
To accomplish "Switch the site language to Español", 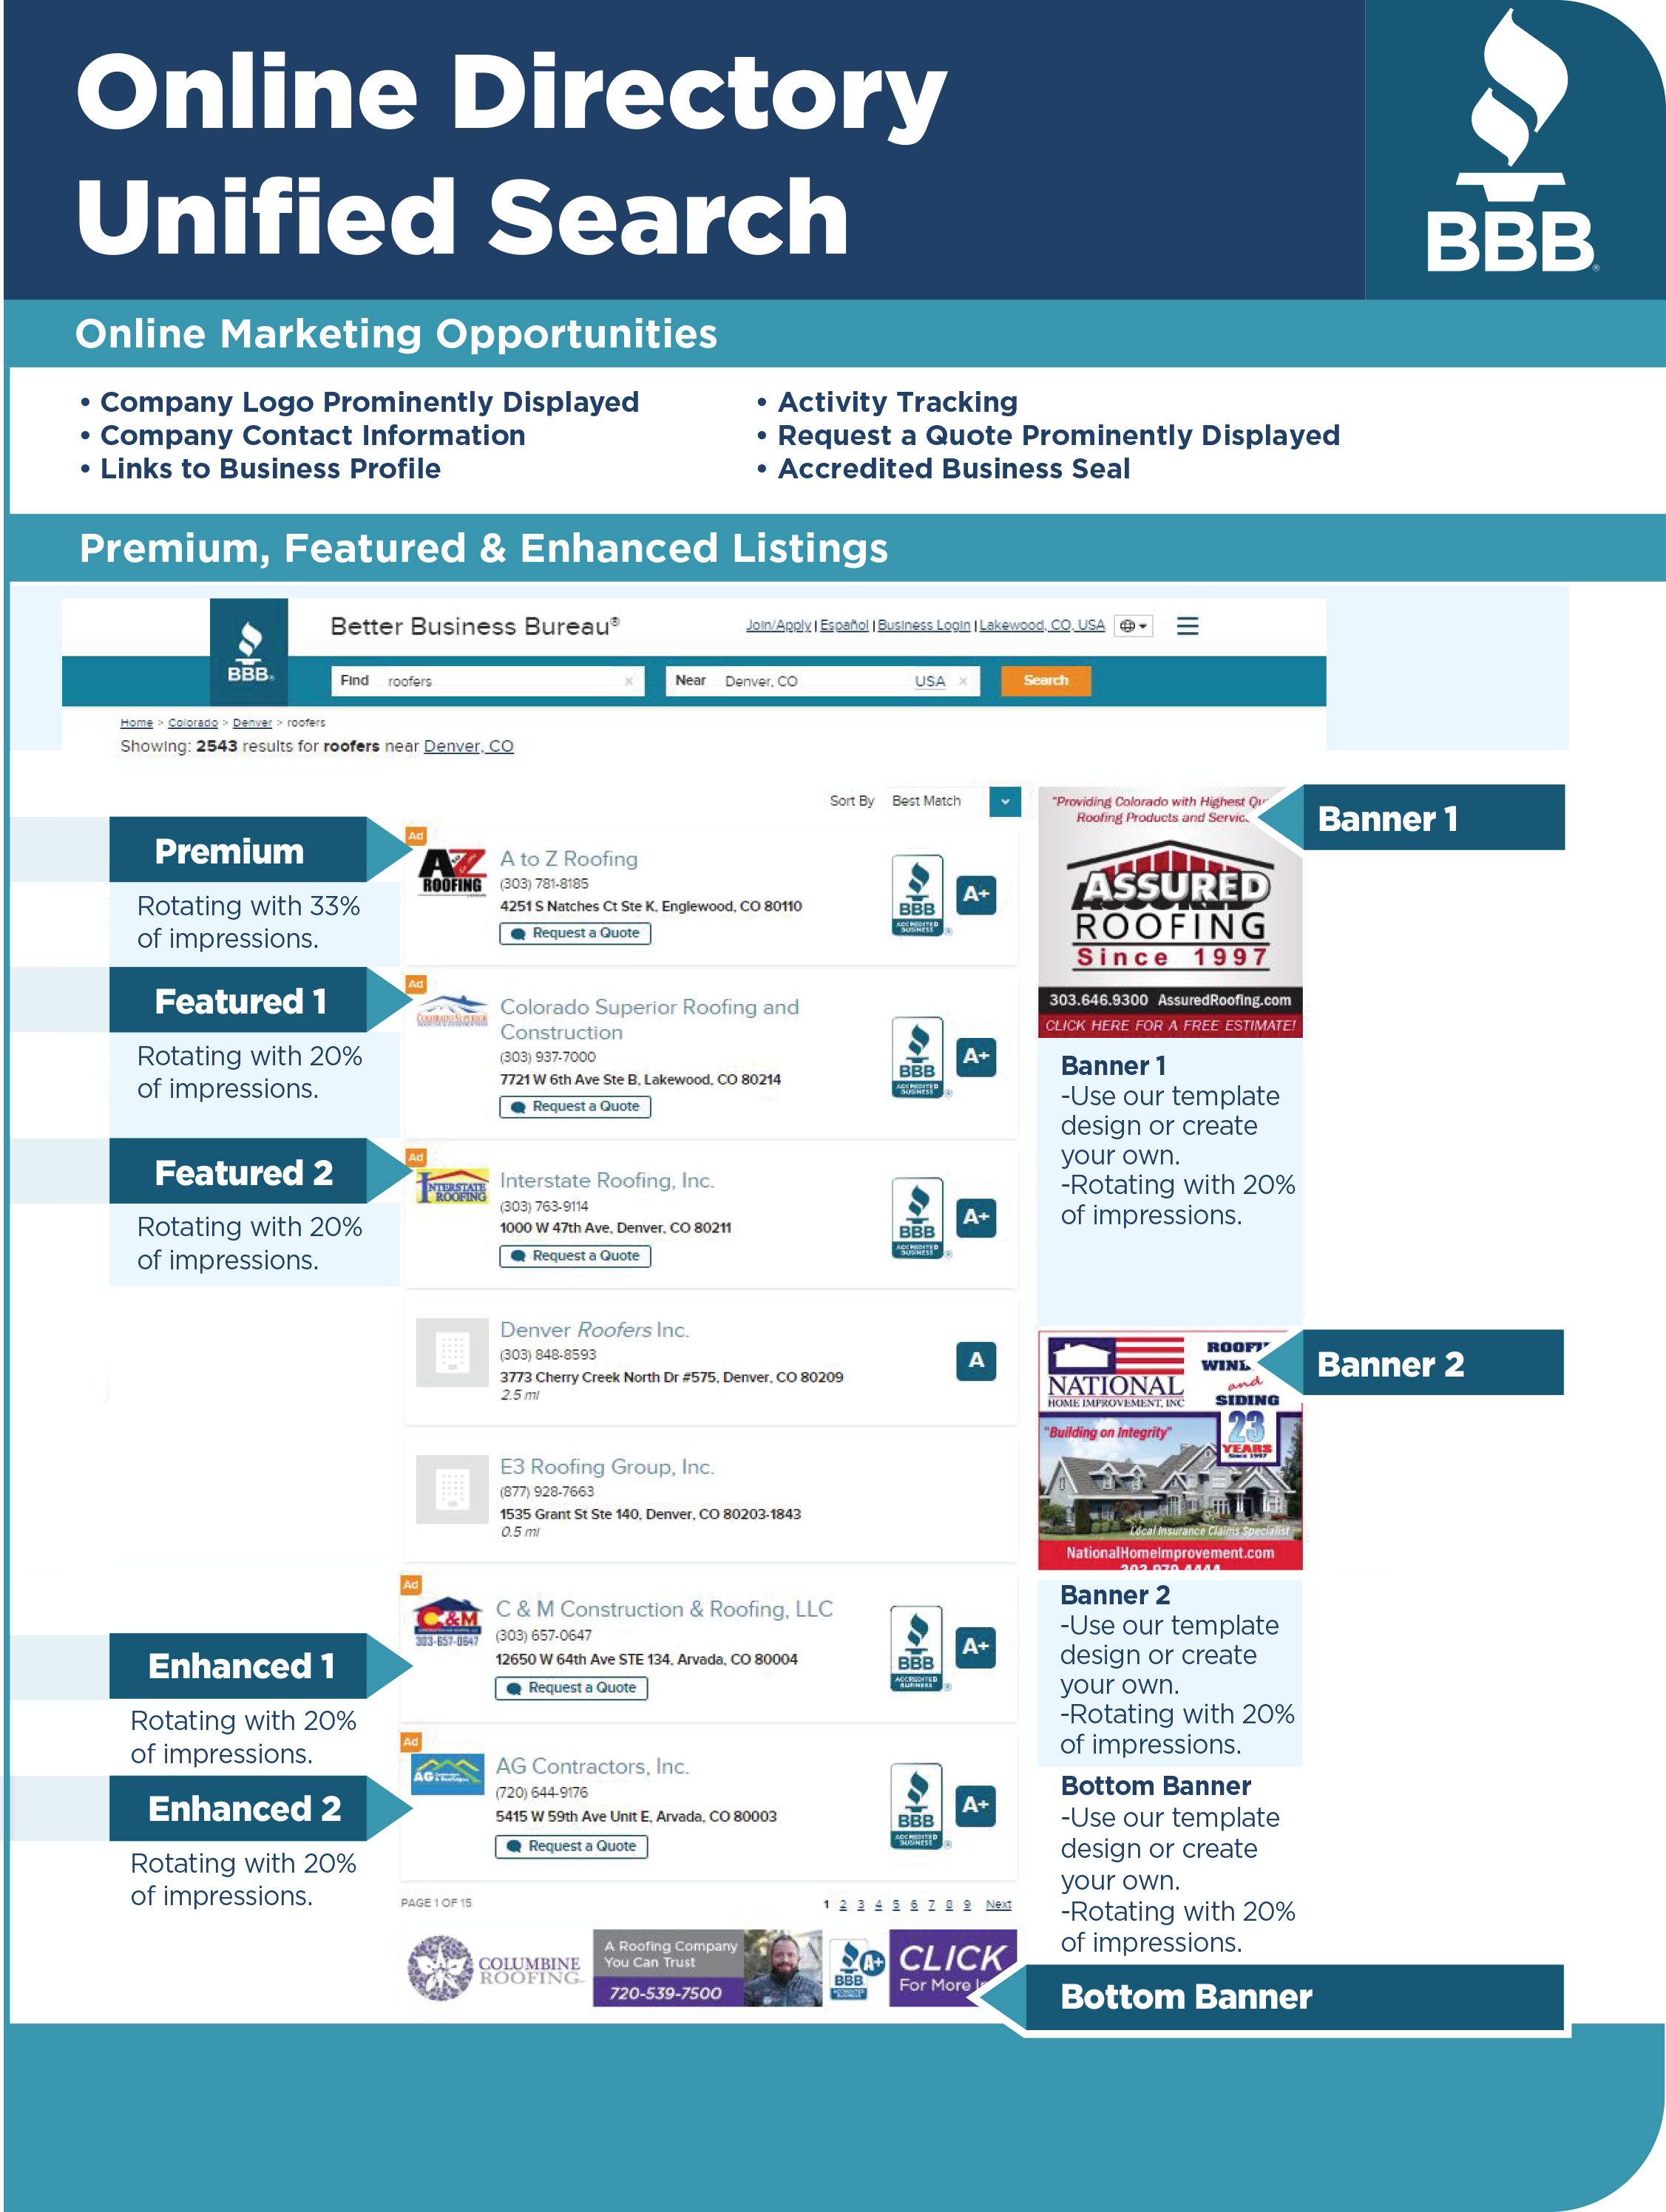I will [x=844, y=626].
